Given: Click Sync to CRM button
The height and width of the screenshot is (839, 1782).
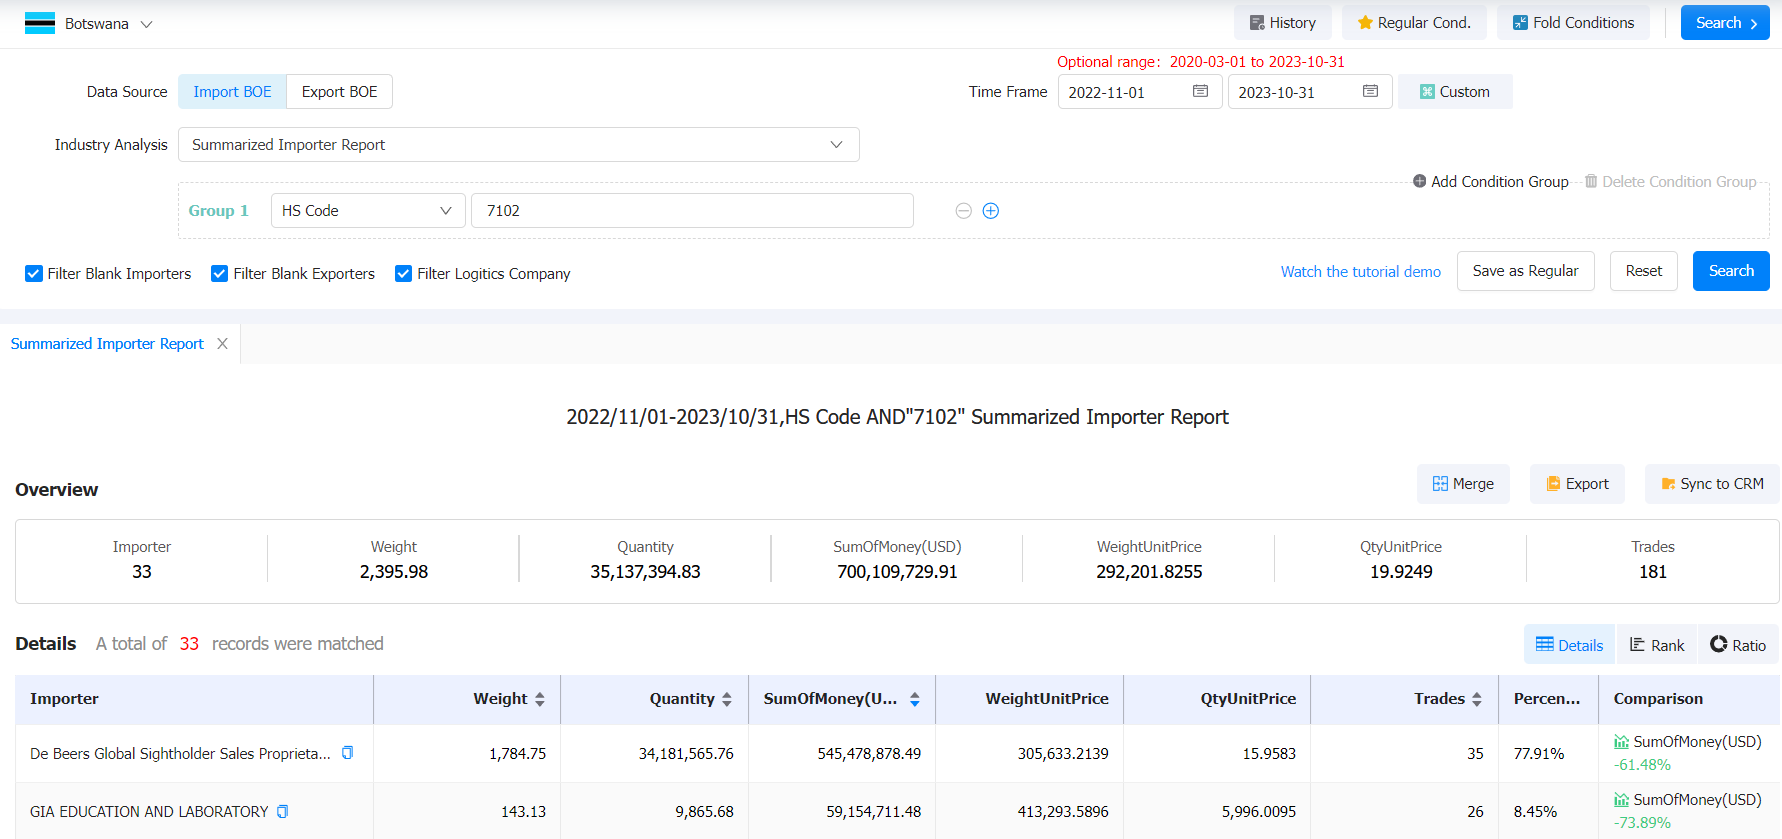Looking at the screenshot, I should [x=1712, y=484].
